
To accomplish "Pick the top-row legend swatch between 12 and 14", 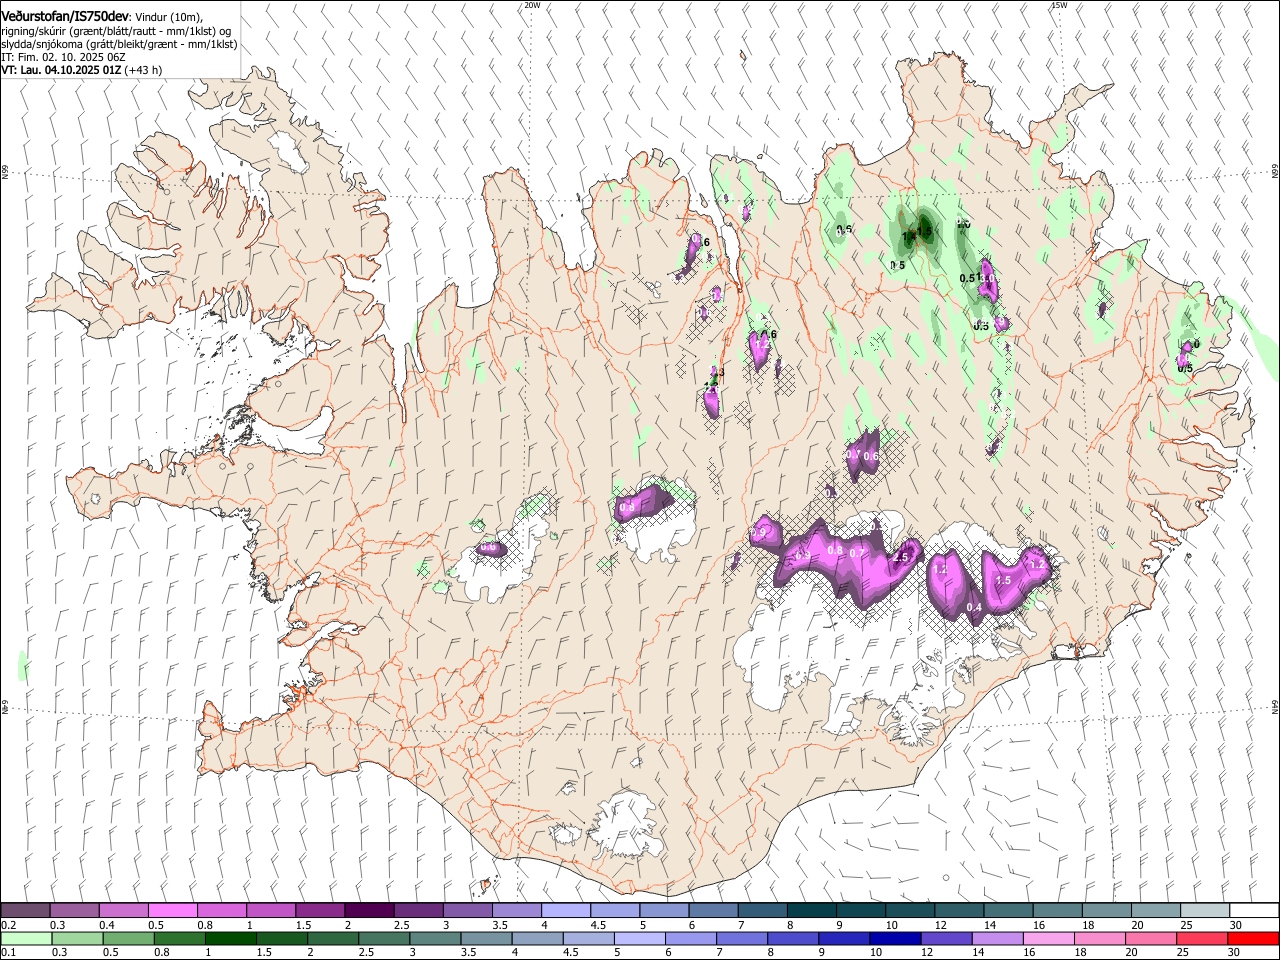I will [x=959, y=911].
